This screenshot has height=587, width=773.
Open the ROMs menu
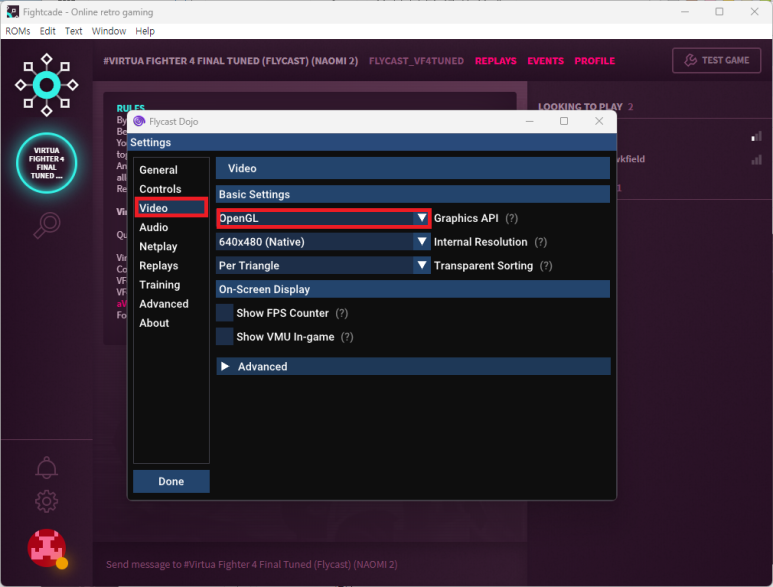tap(18, 31)
